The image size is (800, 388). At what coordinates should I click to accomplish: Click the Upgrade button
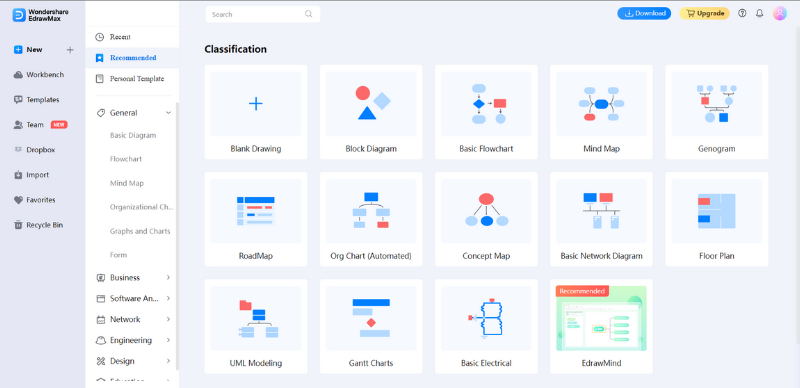[x=705, y=13]
